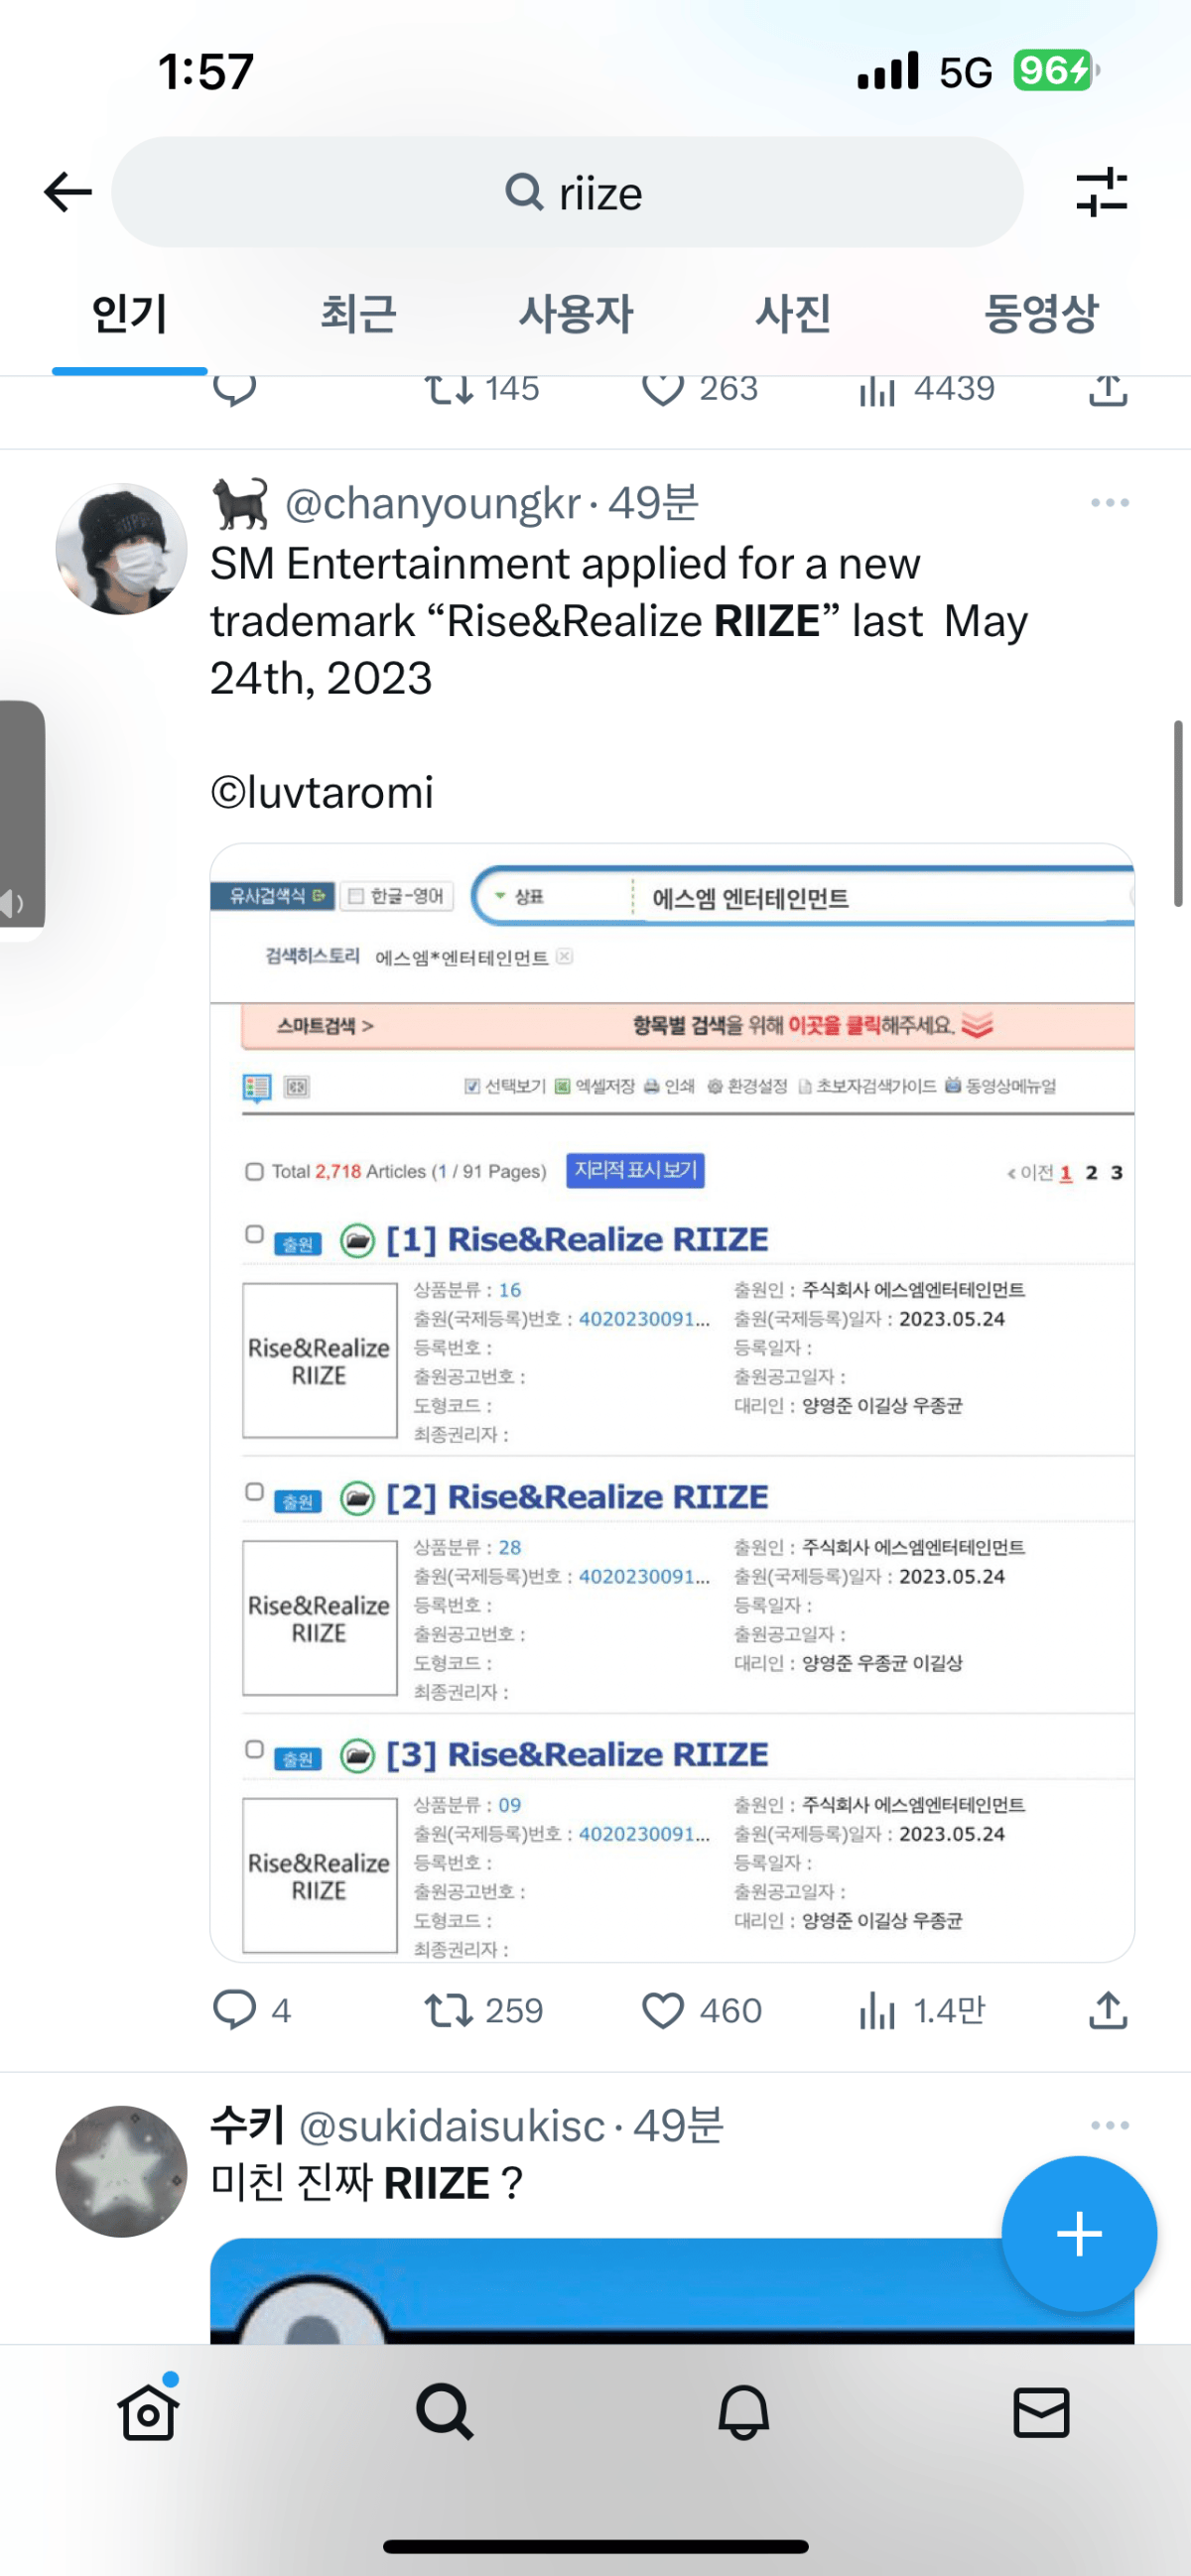Open more options on @chanyoungkr tweet
This screenshot has width=1191, height=2576.
1110,502
